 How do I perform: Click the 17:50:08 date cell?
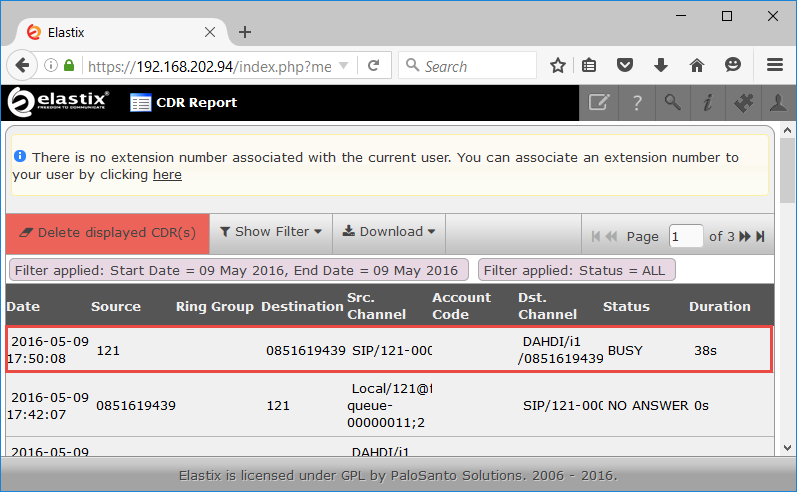click(x=48, y=350)
